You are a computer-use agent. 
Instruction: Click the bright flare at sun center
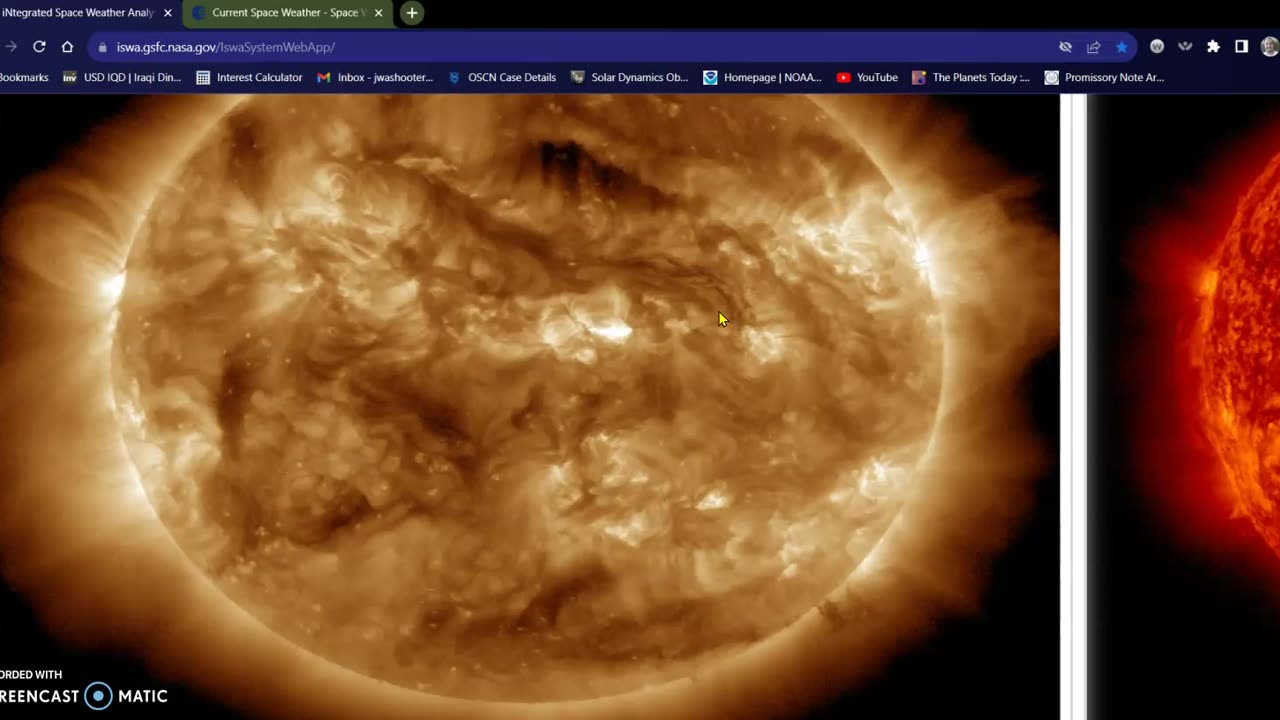click(608, 330)
